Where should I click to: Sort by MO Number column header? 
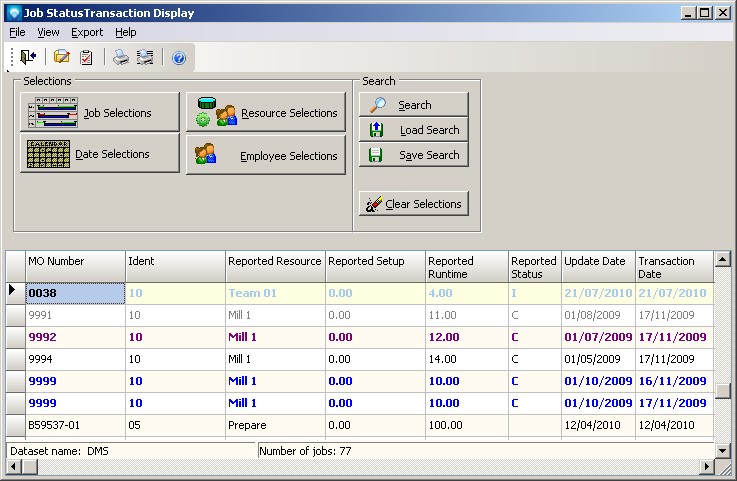(74, 266)
